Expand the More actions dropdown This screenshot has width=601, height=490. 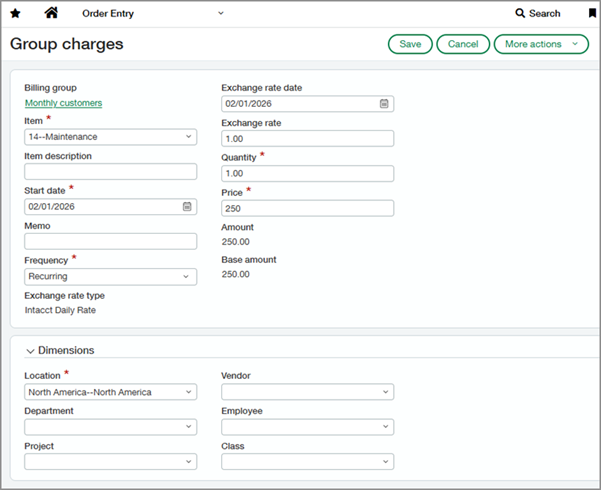[x=541, y=44]
